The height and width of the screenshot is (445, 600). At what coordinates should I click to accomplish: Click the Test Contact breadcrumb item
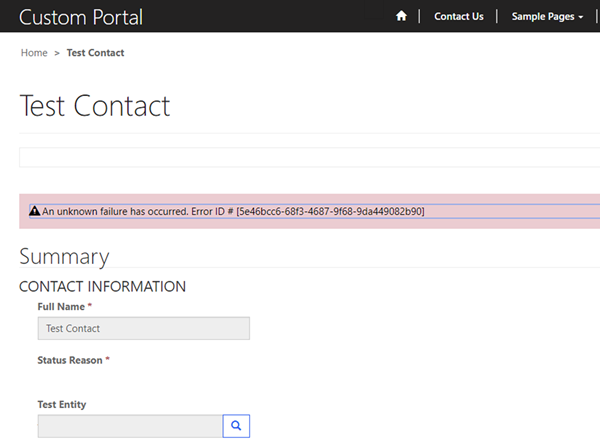coord(95,52)
